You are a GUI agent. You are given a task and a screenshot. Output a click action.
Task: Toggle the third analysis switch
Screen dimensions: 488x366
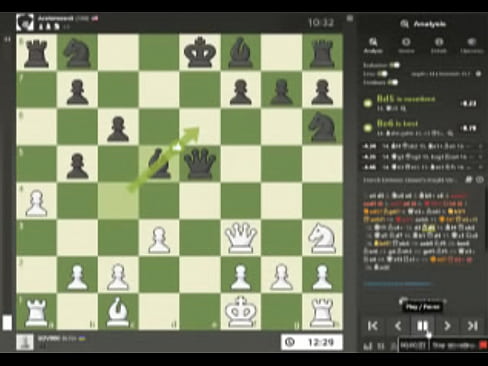[x=393, y=82]
